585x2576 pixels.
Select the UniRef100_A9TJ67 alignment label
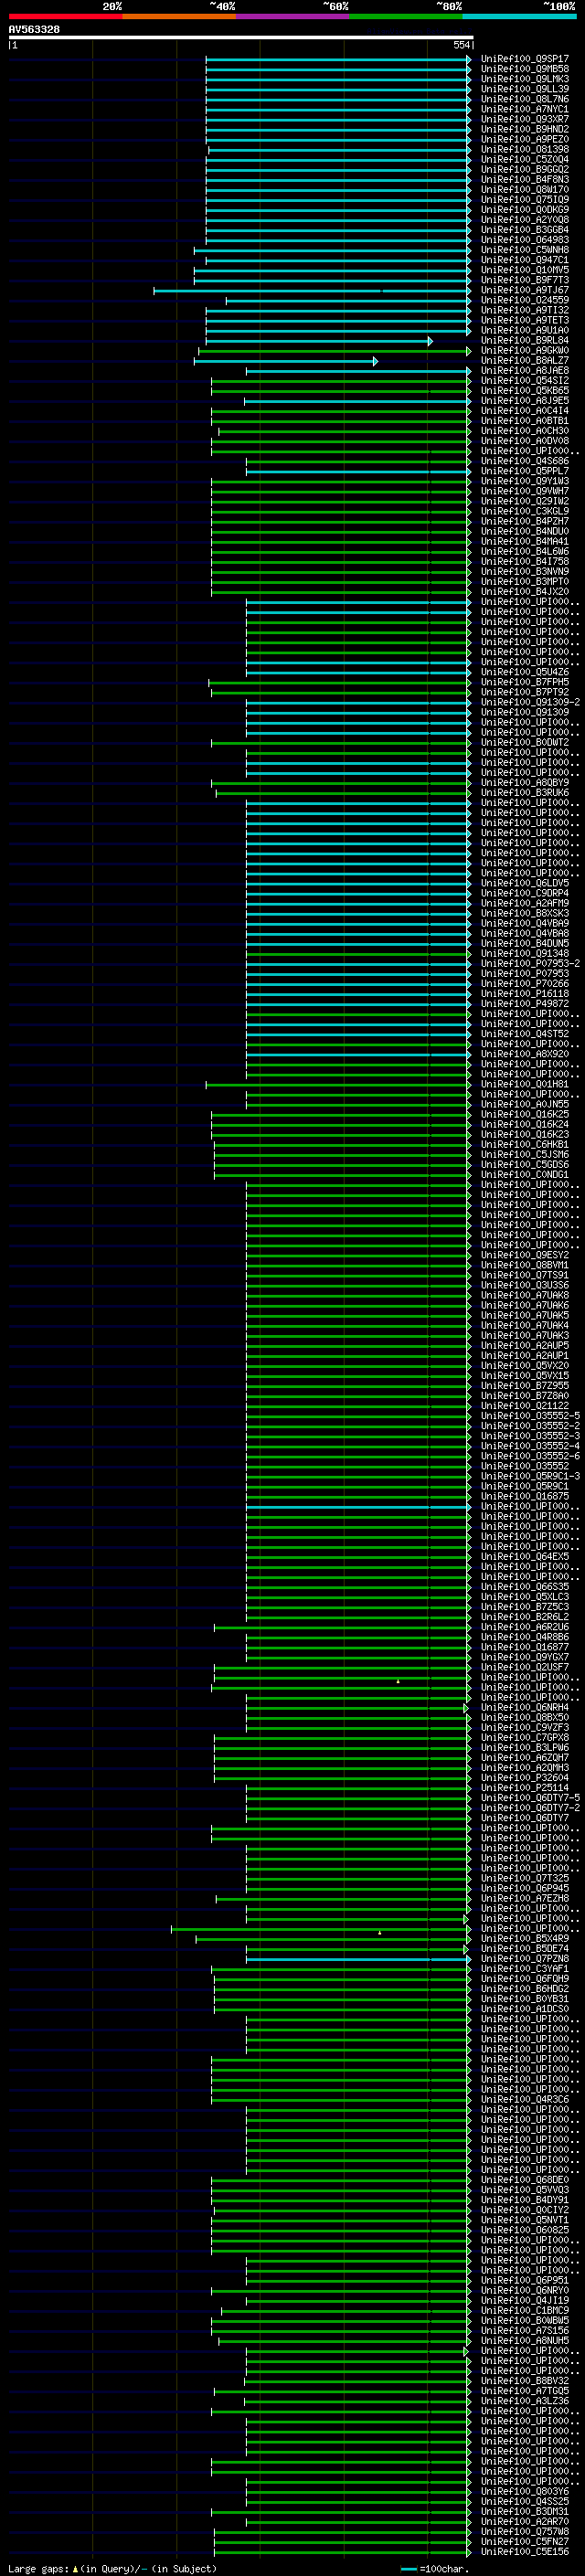click(525, 290)
